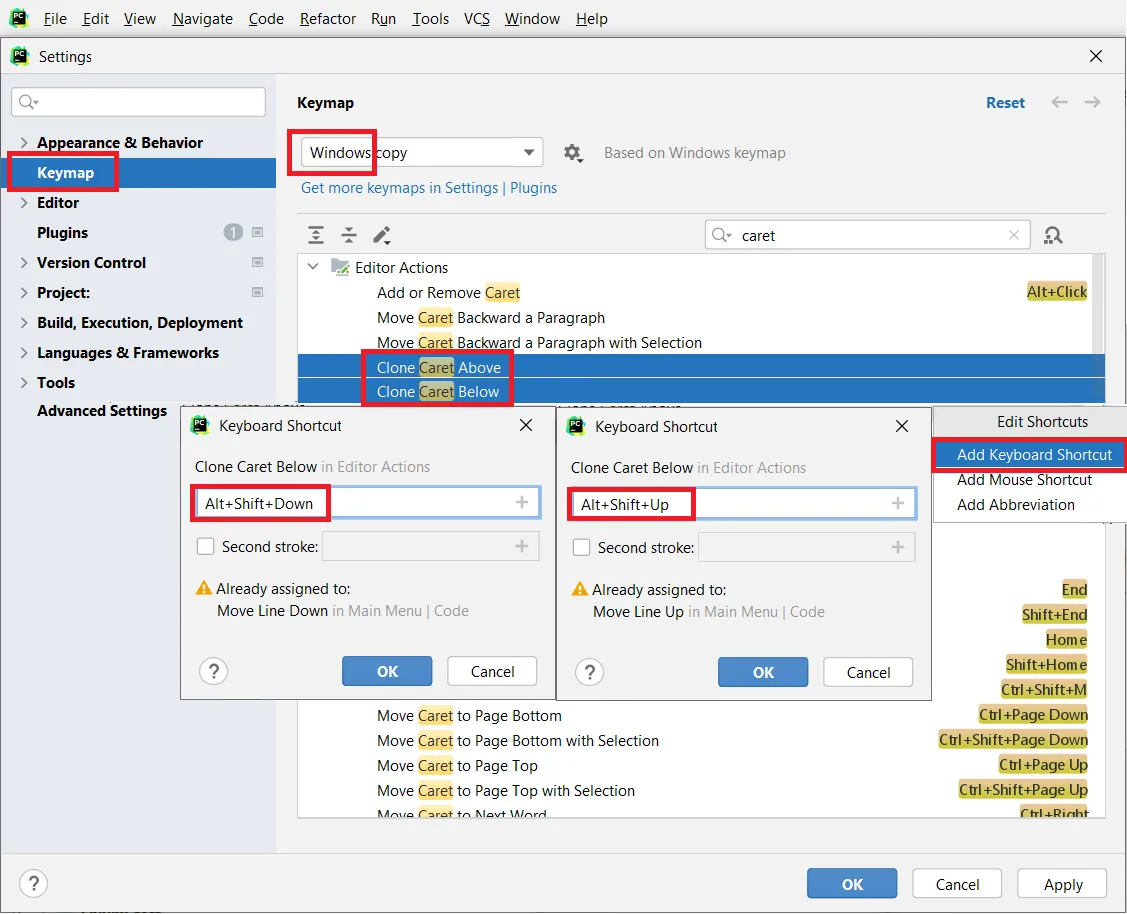
Task: Select Advanced Settings in sidebar
Action: coord(102,411)
